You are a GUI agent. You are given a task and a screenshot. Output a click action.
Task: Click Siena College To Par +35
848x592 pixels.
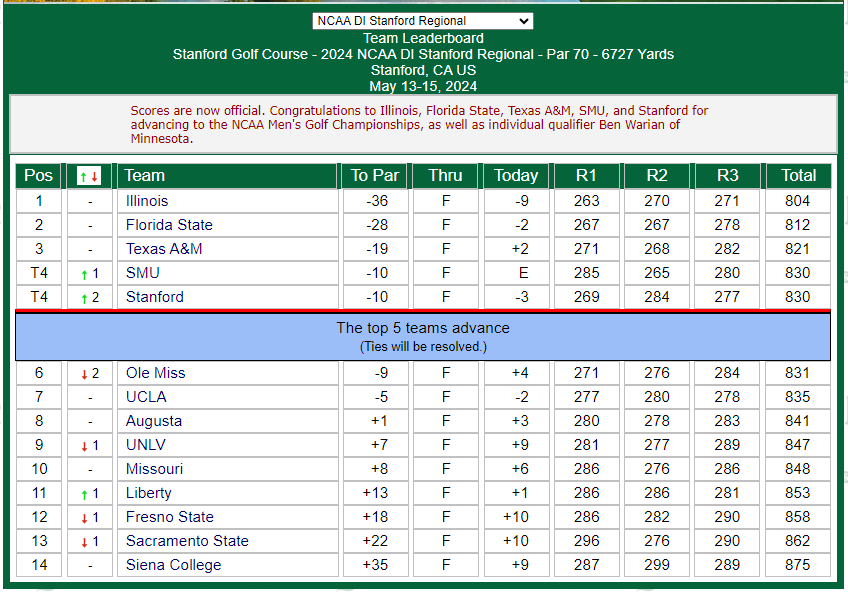(x=375, y=565)
